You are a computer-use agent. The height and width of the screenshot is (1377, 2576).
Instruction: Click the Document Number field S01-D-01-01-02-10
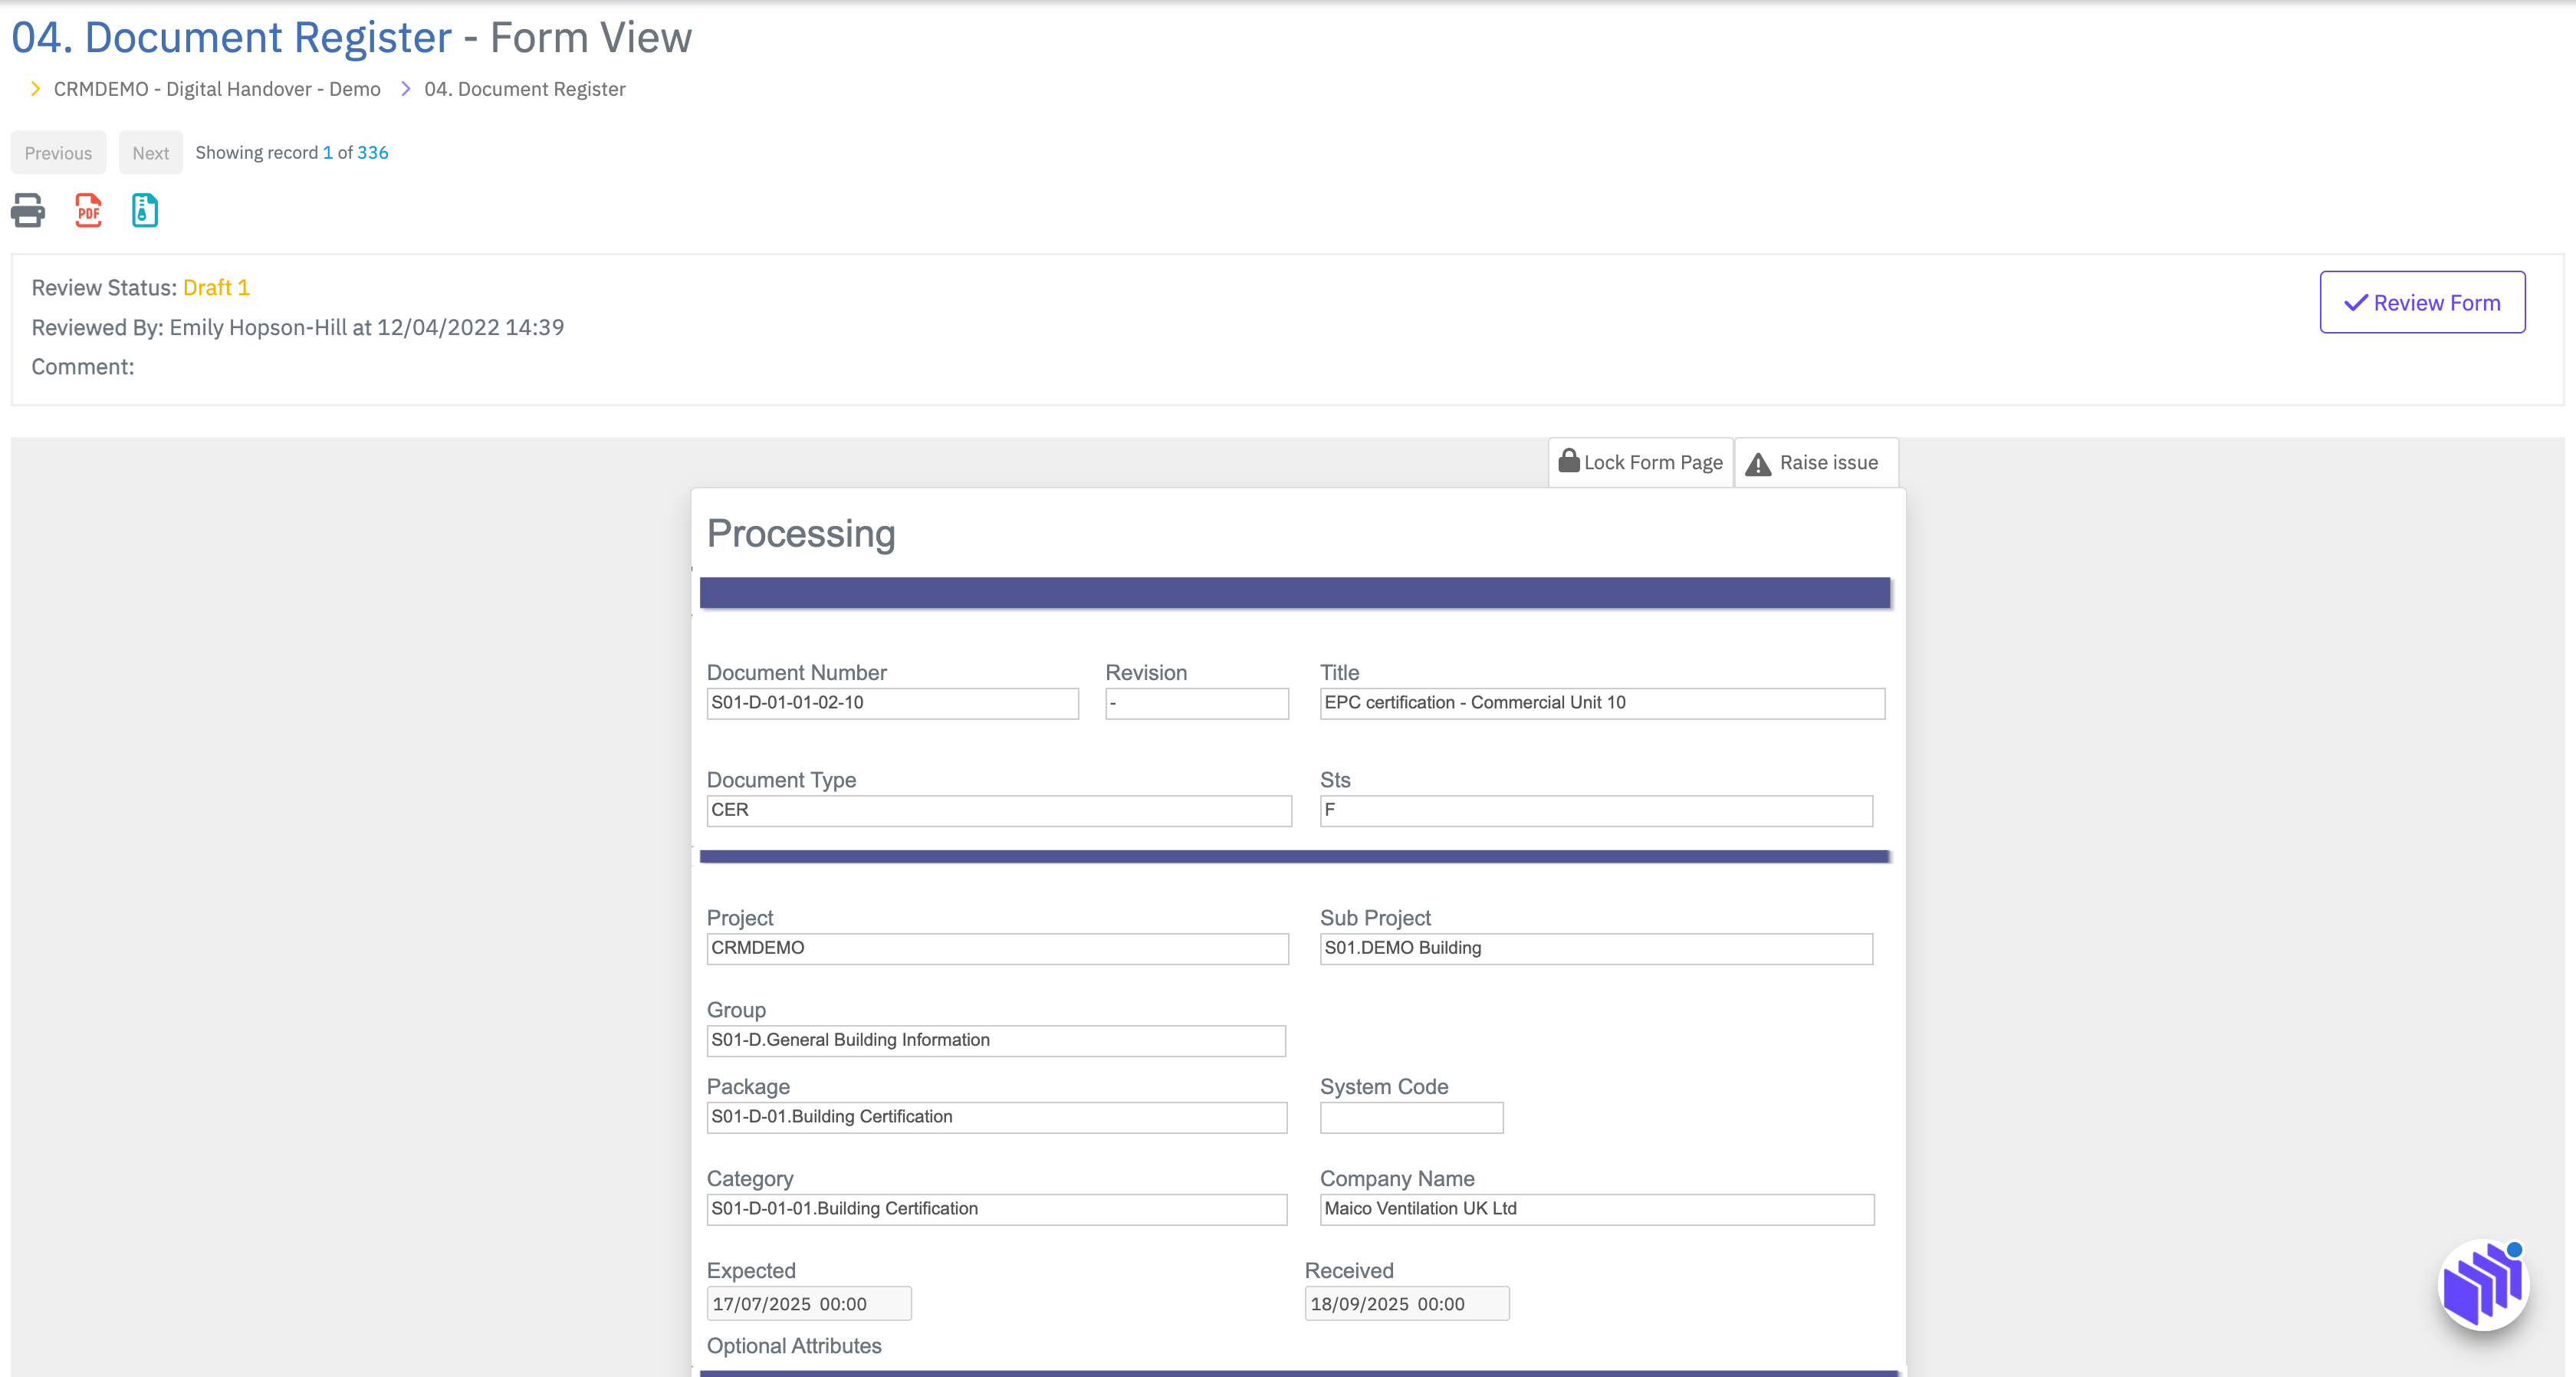(x=892, y=703)
